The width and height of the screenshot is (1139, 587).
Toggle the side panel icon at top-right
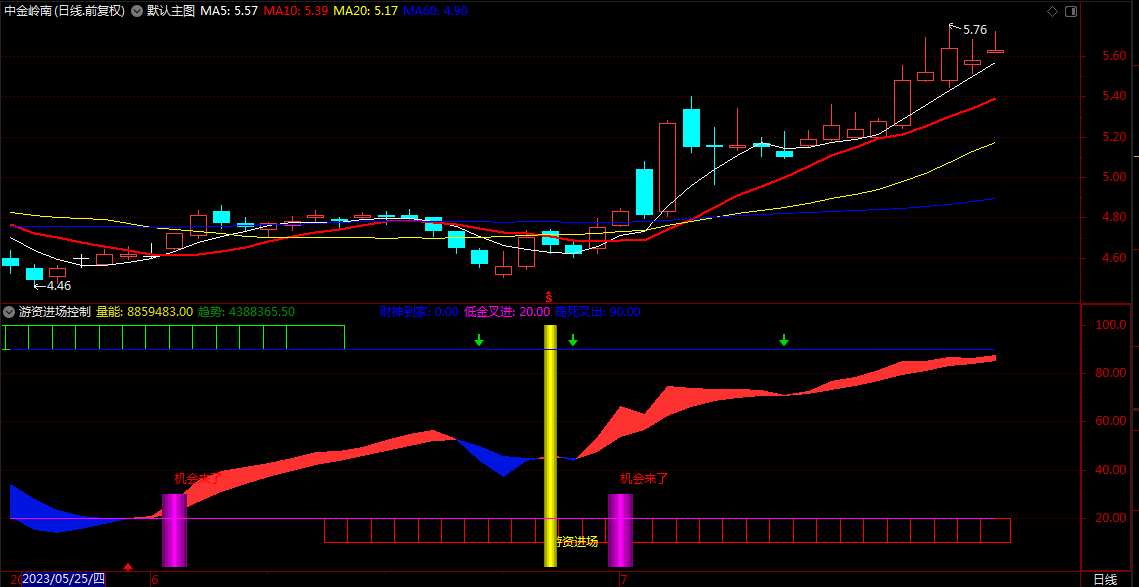[1070, 12]
